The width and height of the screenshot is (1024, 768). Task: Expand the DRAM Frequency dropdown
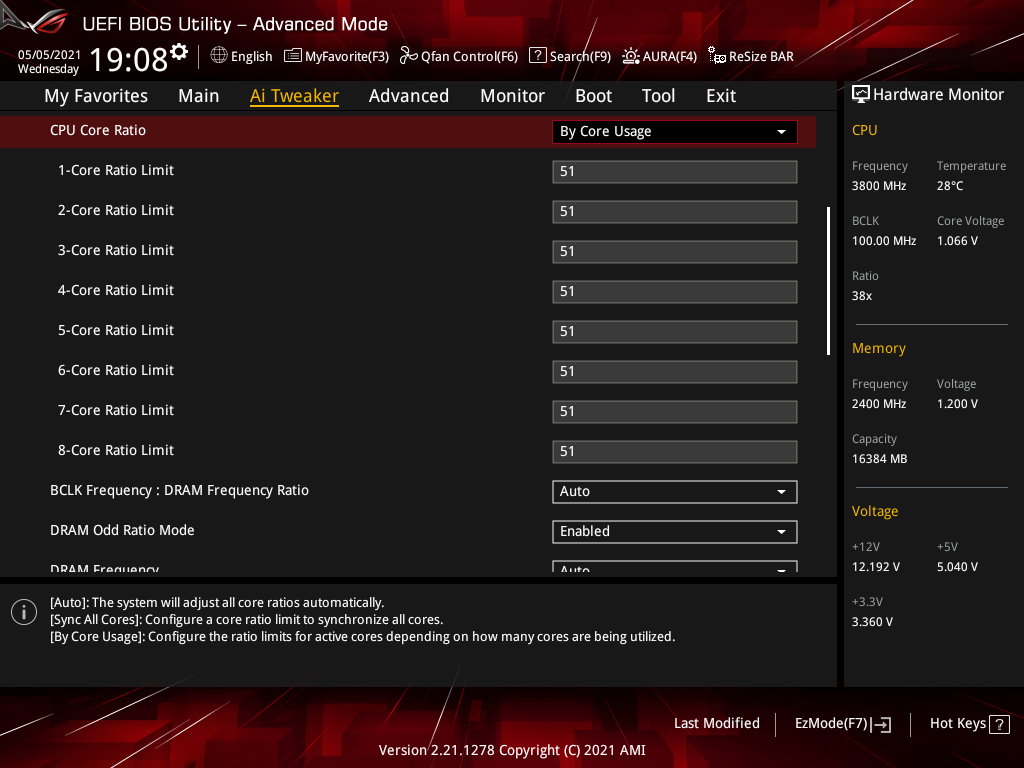tap(675, 567)
